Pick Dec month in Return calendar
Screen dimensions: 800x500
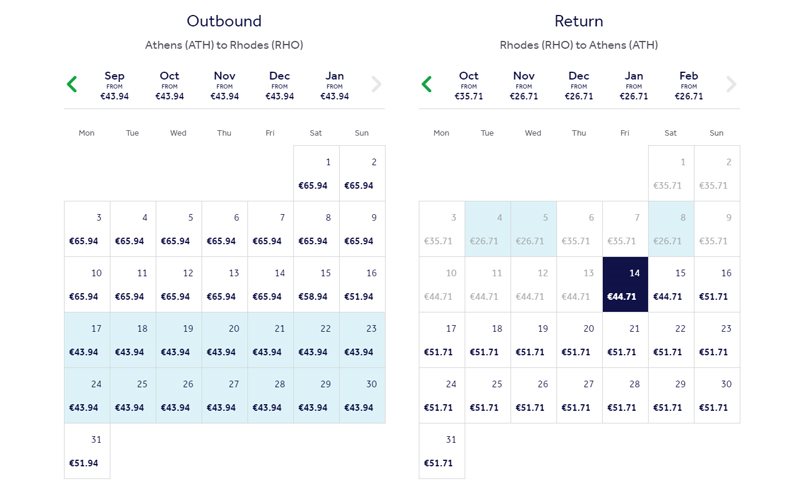[579, 86]
